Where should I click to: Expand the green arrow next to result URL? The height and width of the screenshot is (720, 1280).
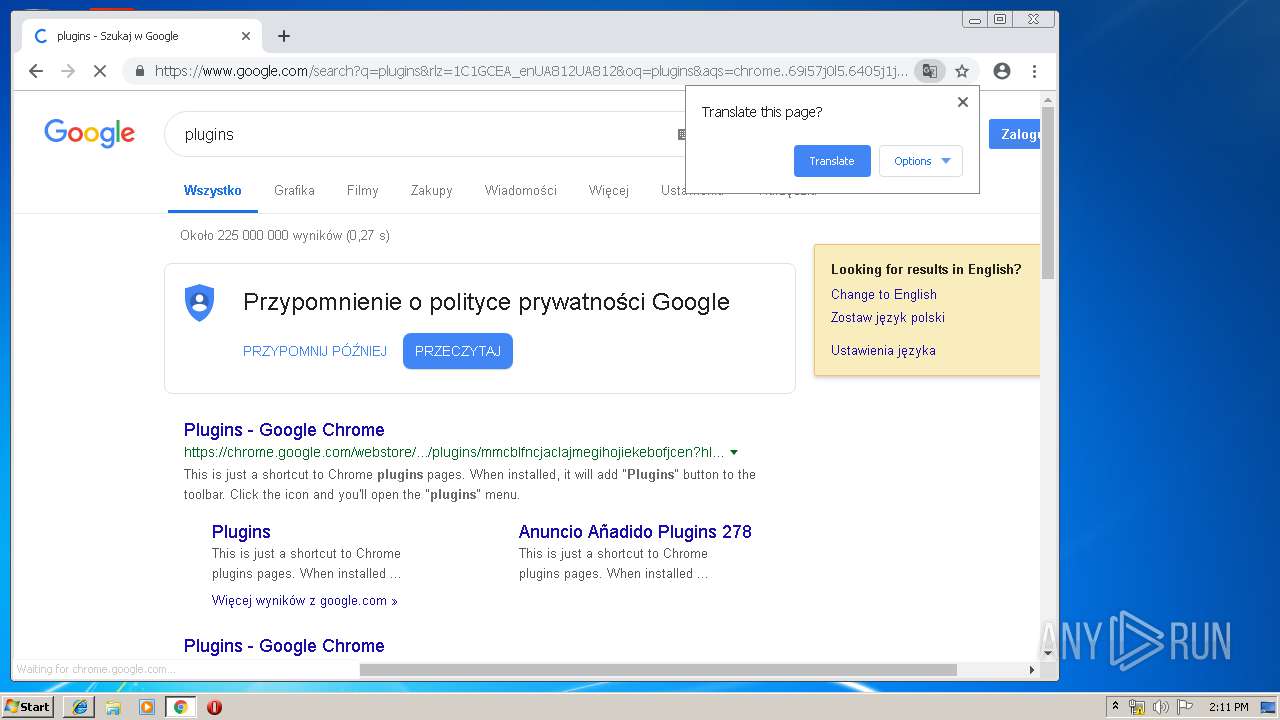click(x=734, y=453)
